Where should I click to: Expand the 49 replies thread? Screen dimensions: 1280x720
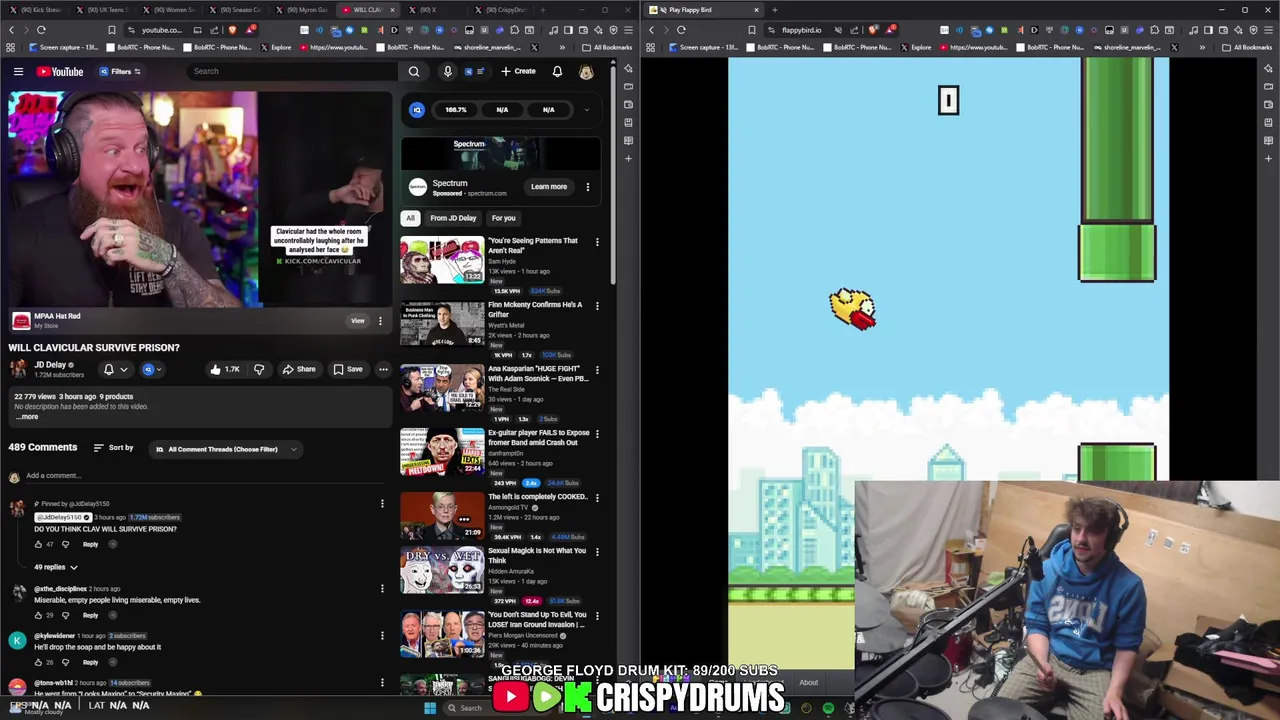(56, 567)
